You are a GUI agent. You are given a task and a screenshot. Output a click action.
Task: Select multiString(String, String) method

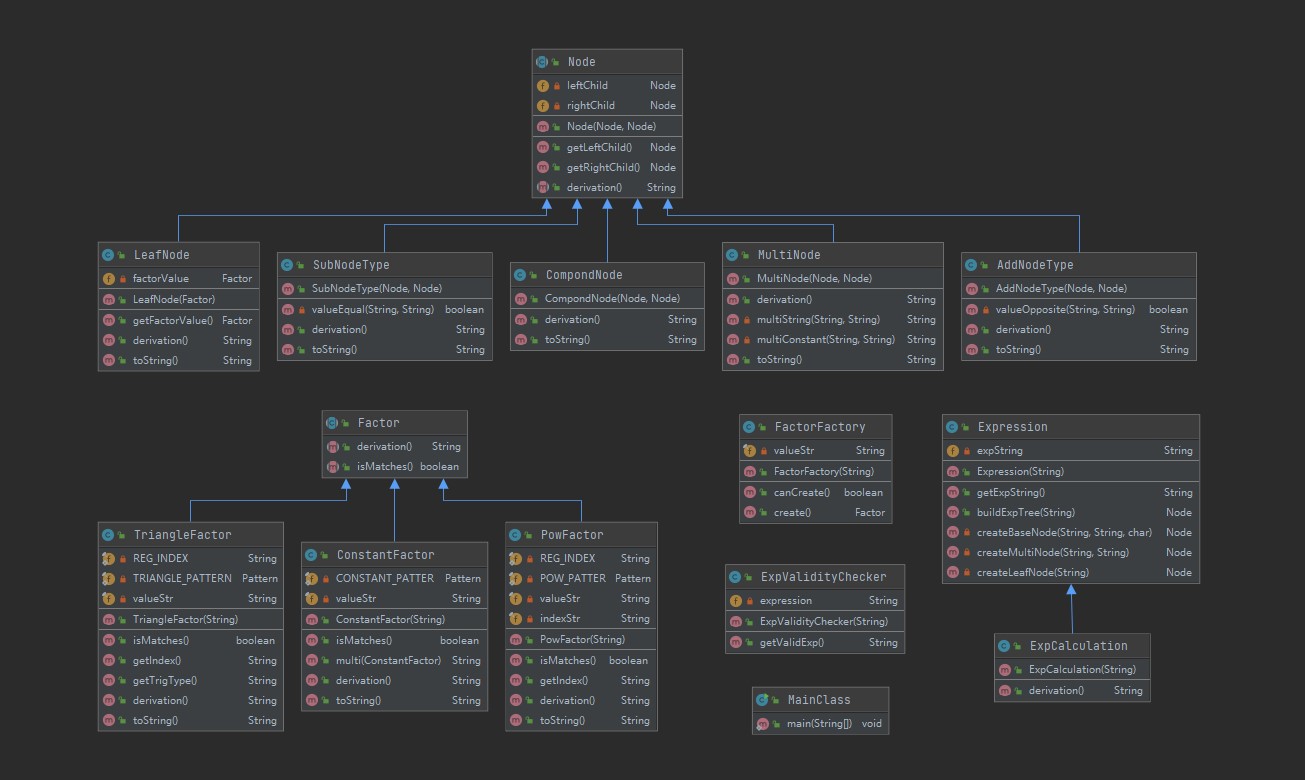tap(832, 319)
